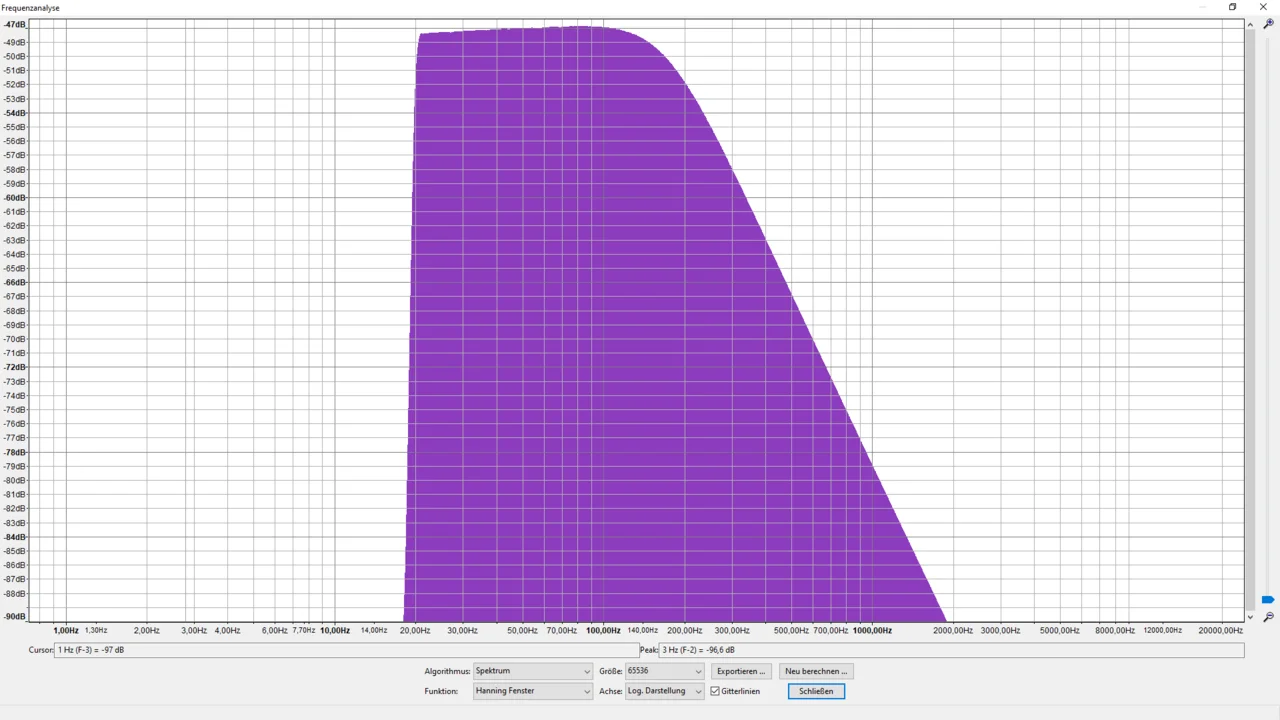Click the Peak readout field
The width and height of the screenshot is (1280, 720).
(x=950, y=650)
